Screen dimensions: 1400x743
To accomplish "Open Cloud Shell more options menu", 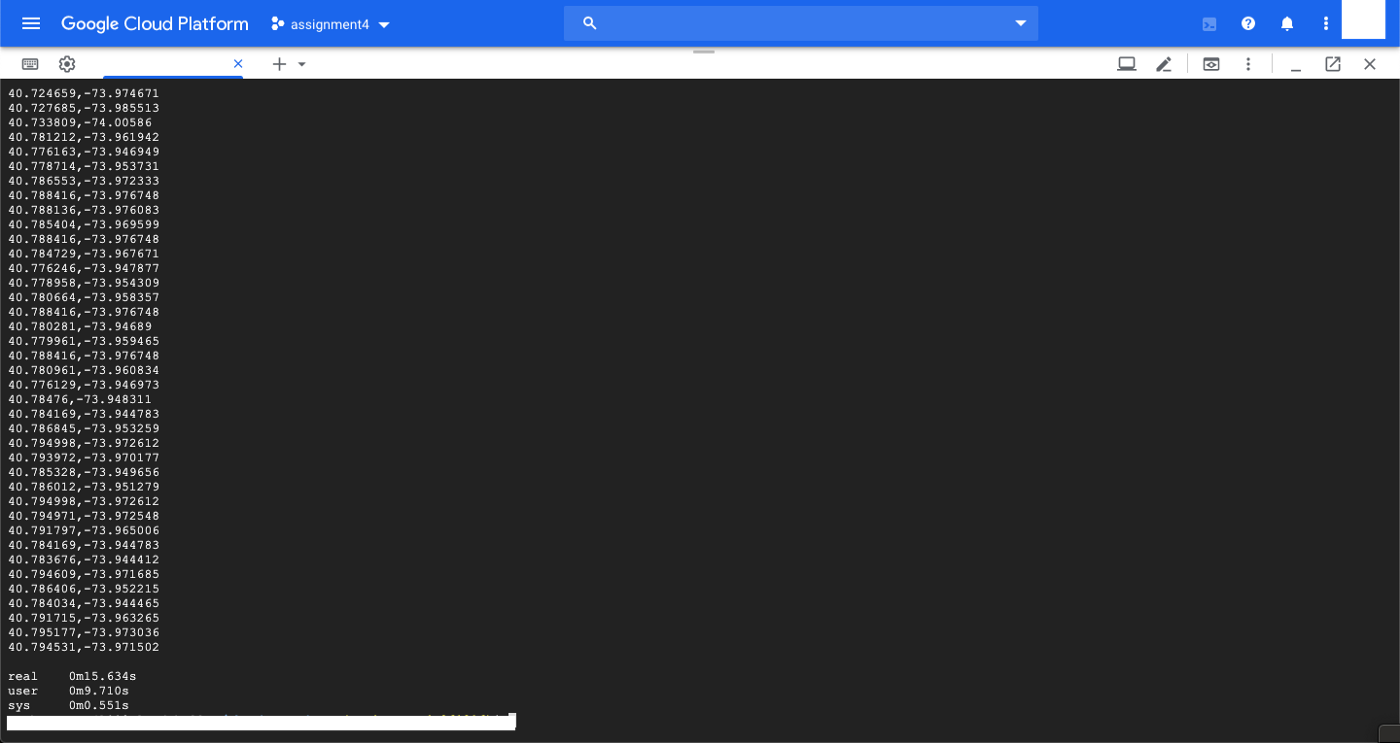I will point(1248,64).
